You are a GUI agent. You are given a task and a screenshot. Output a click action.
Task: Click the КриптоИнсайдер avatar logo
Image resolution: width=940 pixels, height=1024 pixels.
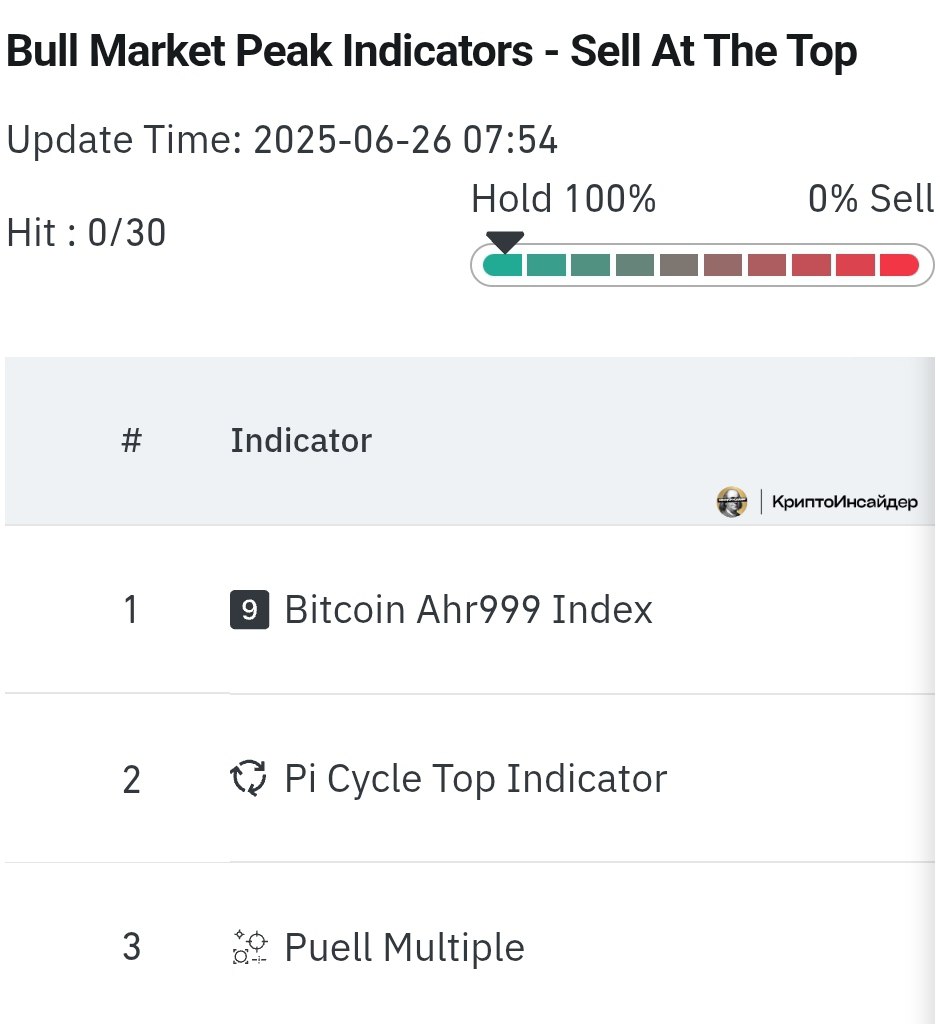click(x=732, y=502)
